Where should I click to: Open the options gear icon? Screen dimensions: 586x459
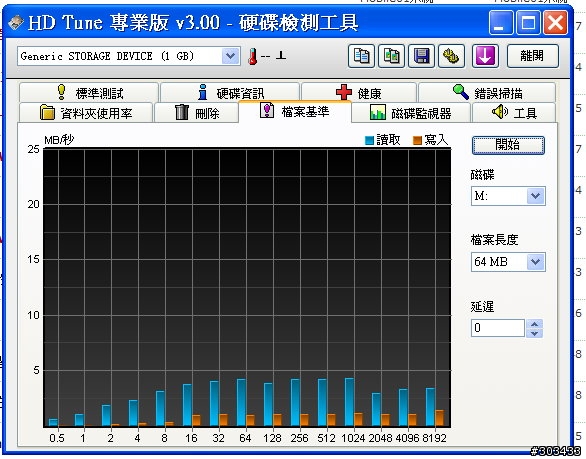click(451, 56)
